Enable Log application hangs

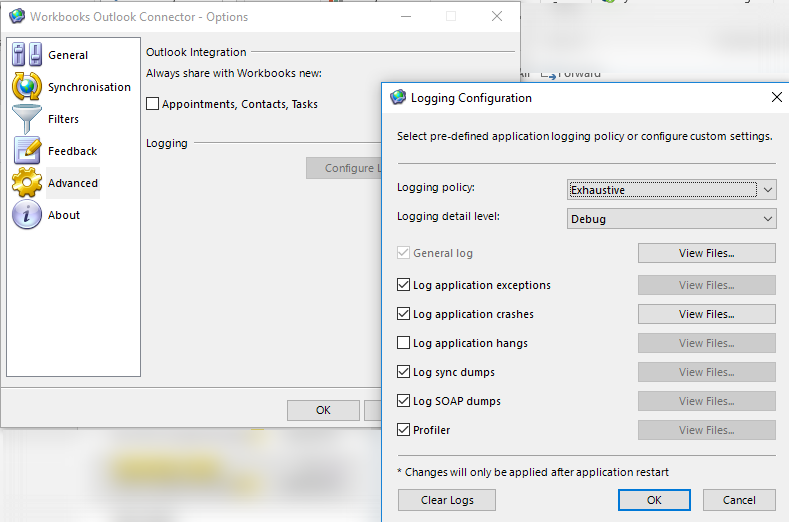click(403, 343)
